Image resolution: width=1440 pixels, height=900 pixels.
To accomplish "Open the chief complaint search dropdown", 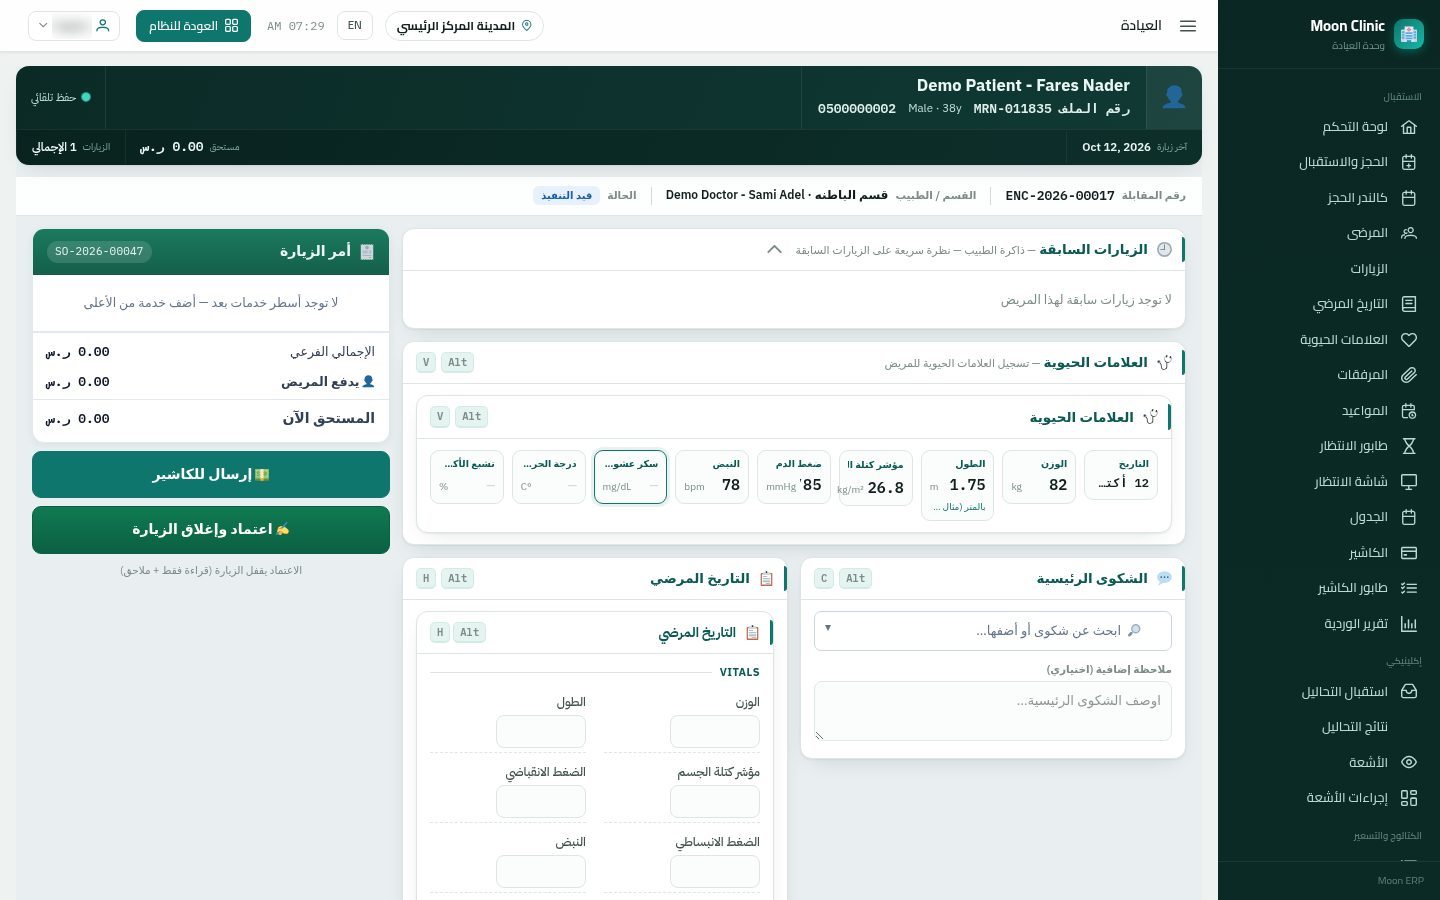I will point(993,631).
